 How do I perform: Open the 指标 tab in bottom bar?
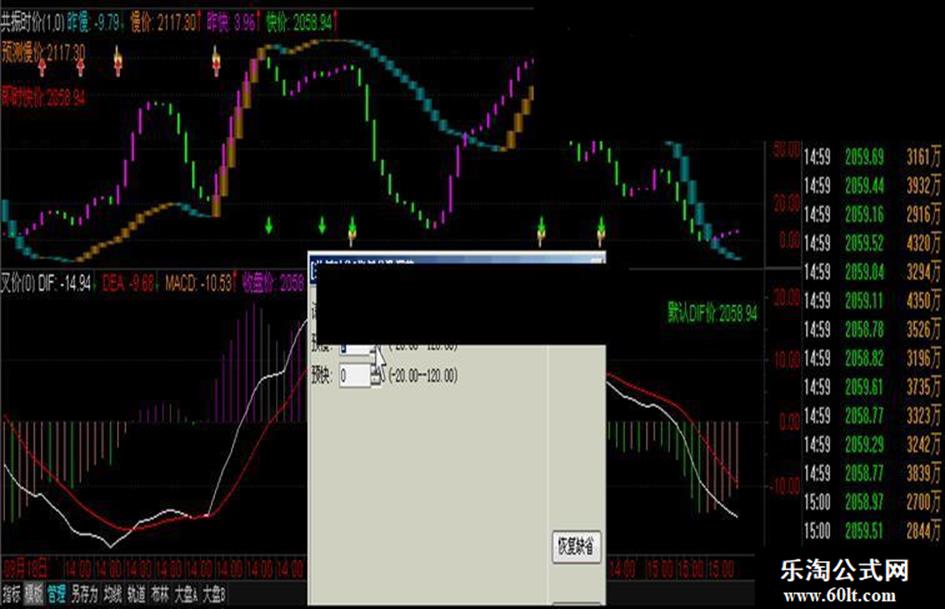tap(11, 595)
